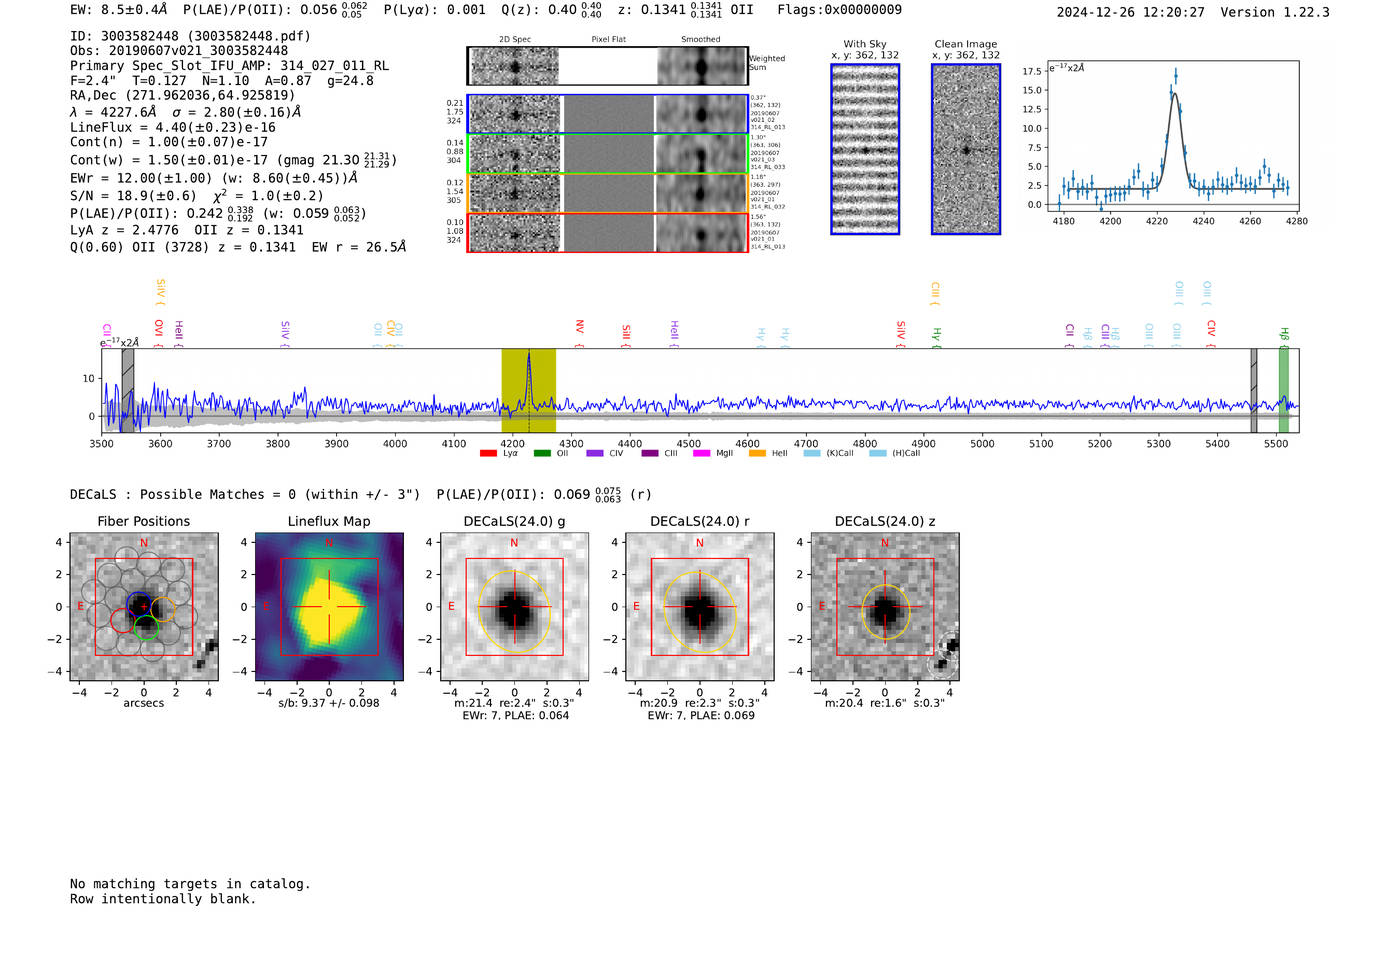This screenshot has height=953, width=1400.
Task: Click the DECaLS : Possible Matches = 0 heading
Action: tap(245, 495)
